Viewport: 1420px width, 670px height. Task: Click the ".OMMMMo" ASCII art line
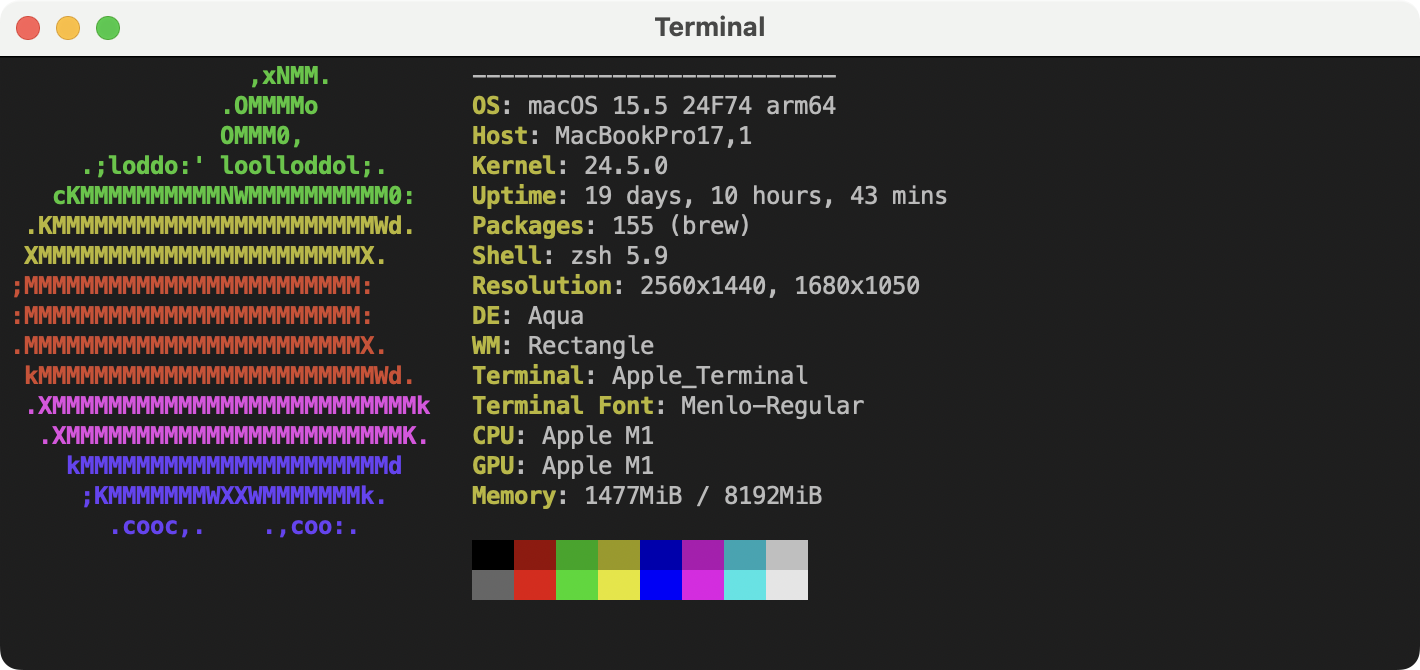pos(269,106)
